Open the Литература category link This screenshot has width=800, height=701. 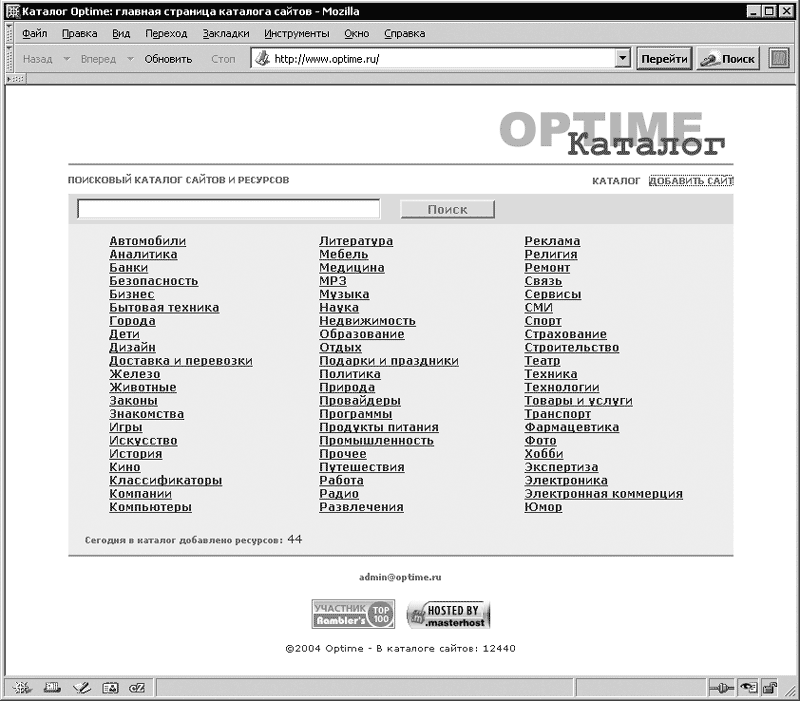point(356,241)
